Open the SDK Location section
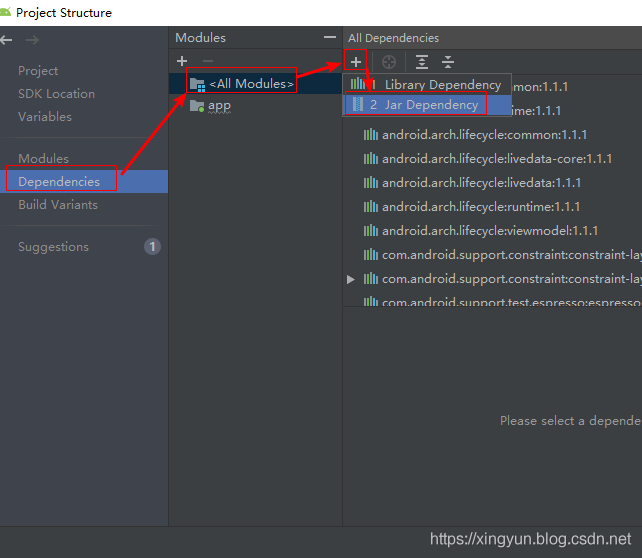 56,94
